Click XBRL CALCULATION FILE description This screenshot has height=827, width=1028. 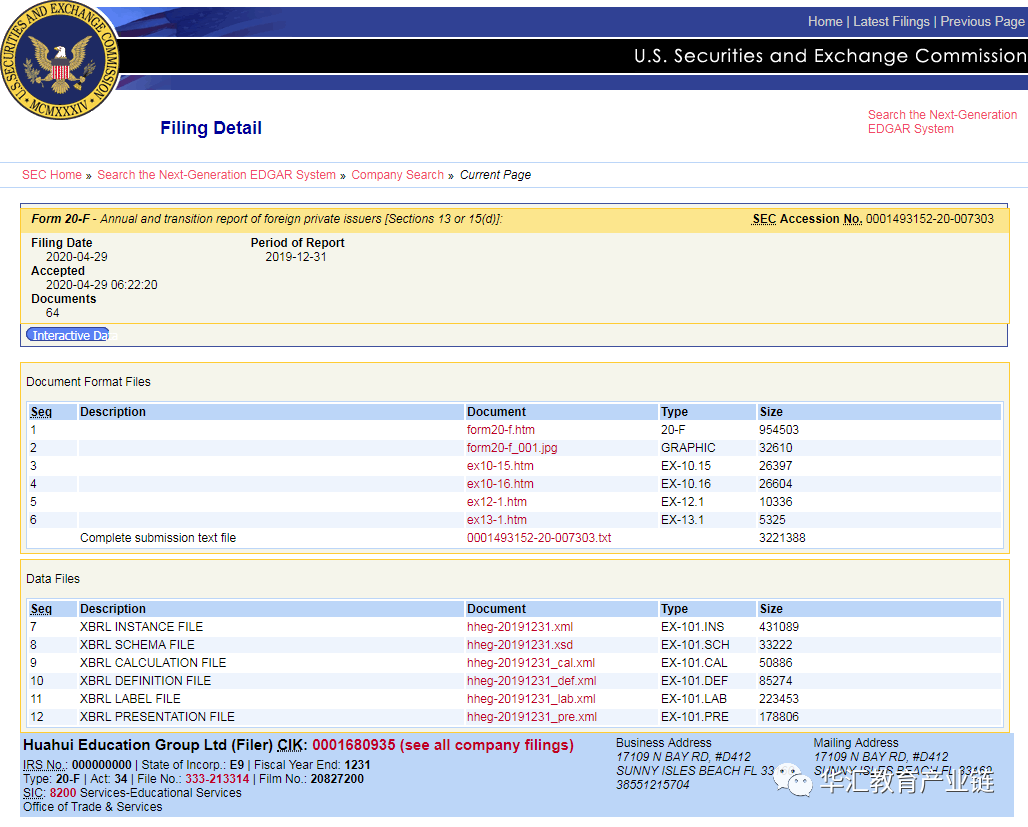tap(153, 663)
